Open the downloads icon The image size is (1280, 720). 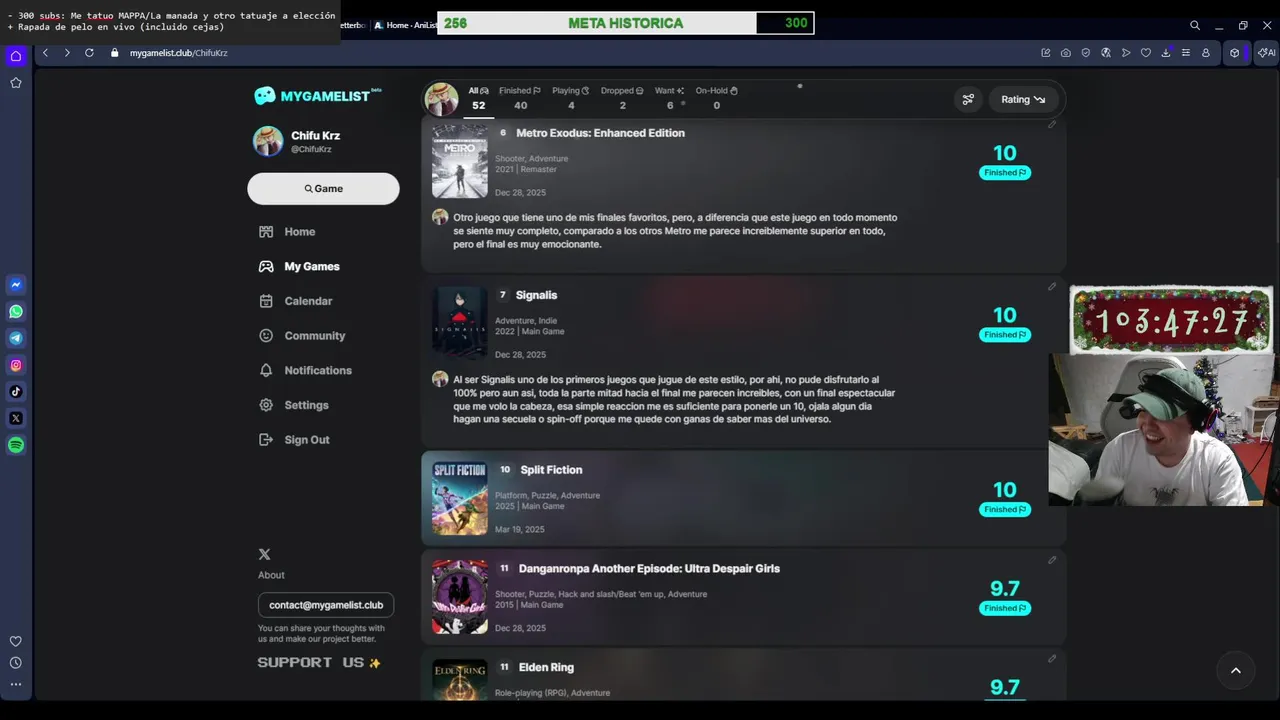[x=1166, y=53]
